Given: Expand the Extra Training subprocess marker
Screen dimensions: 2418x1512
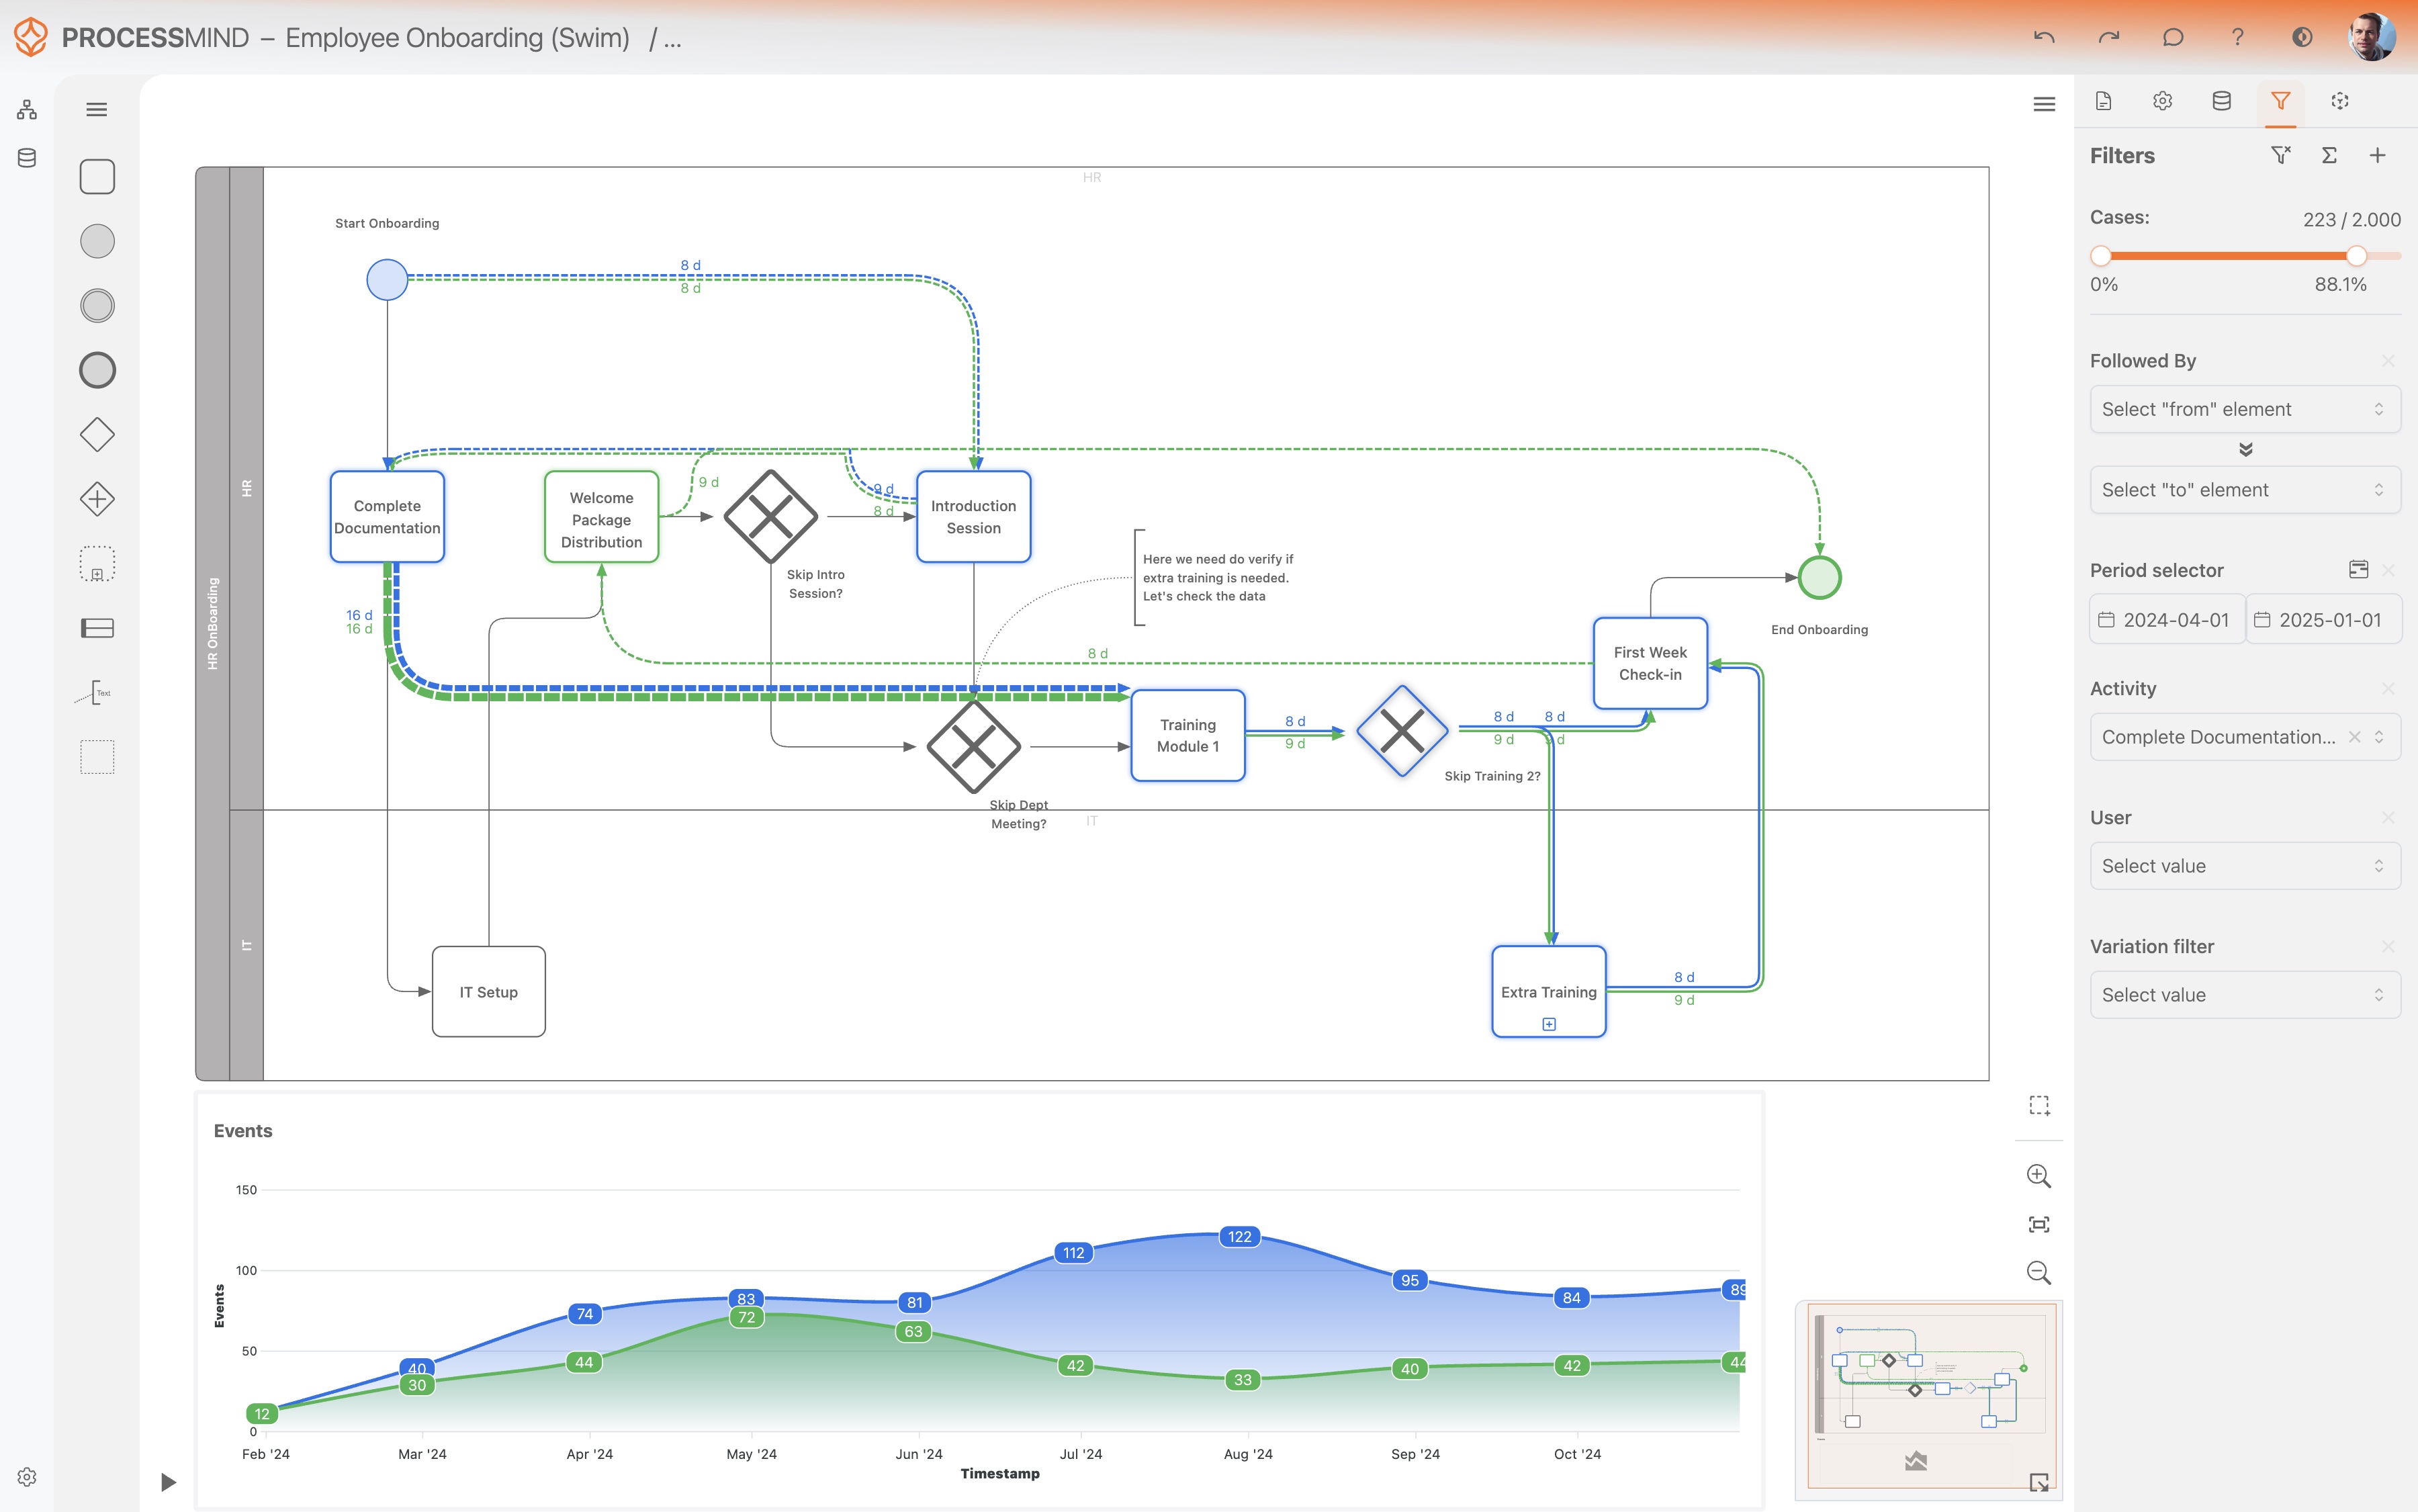Looking at the screenshot, I should tap(1549, 1024).
